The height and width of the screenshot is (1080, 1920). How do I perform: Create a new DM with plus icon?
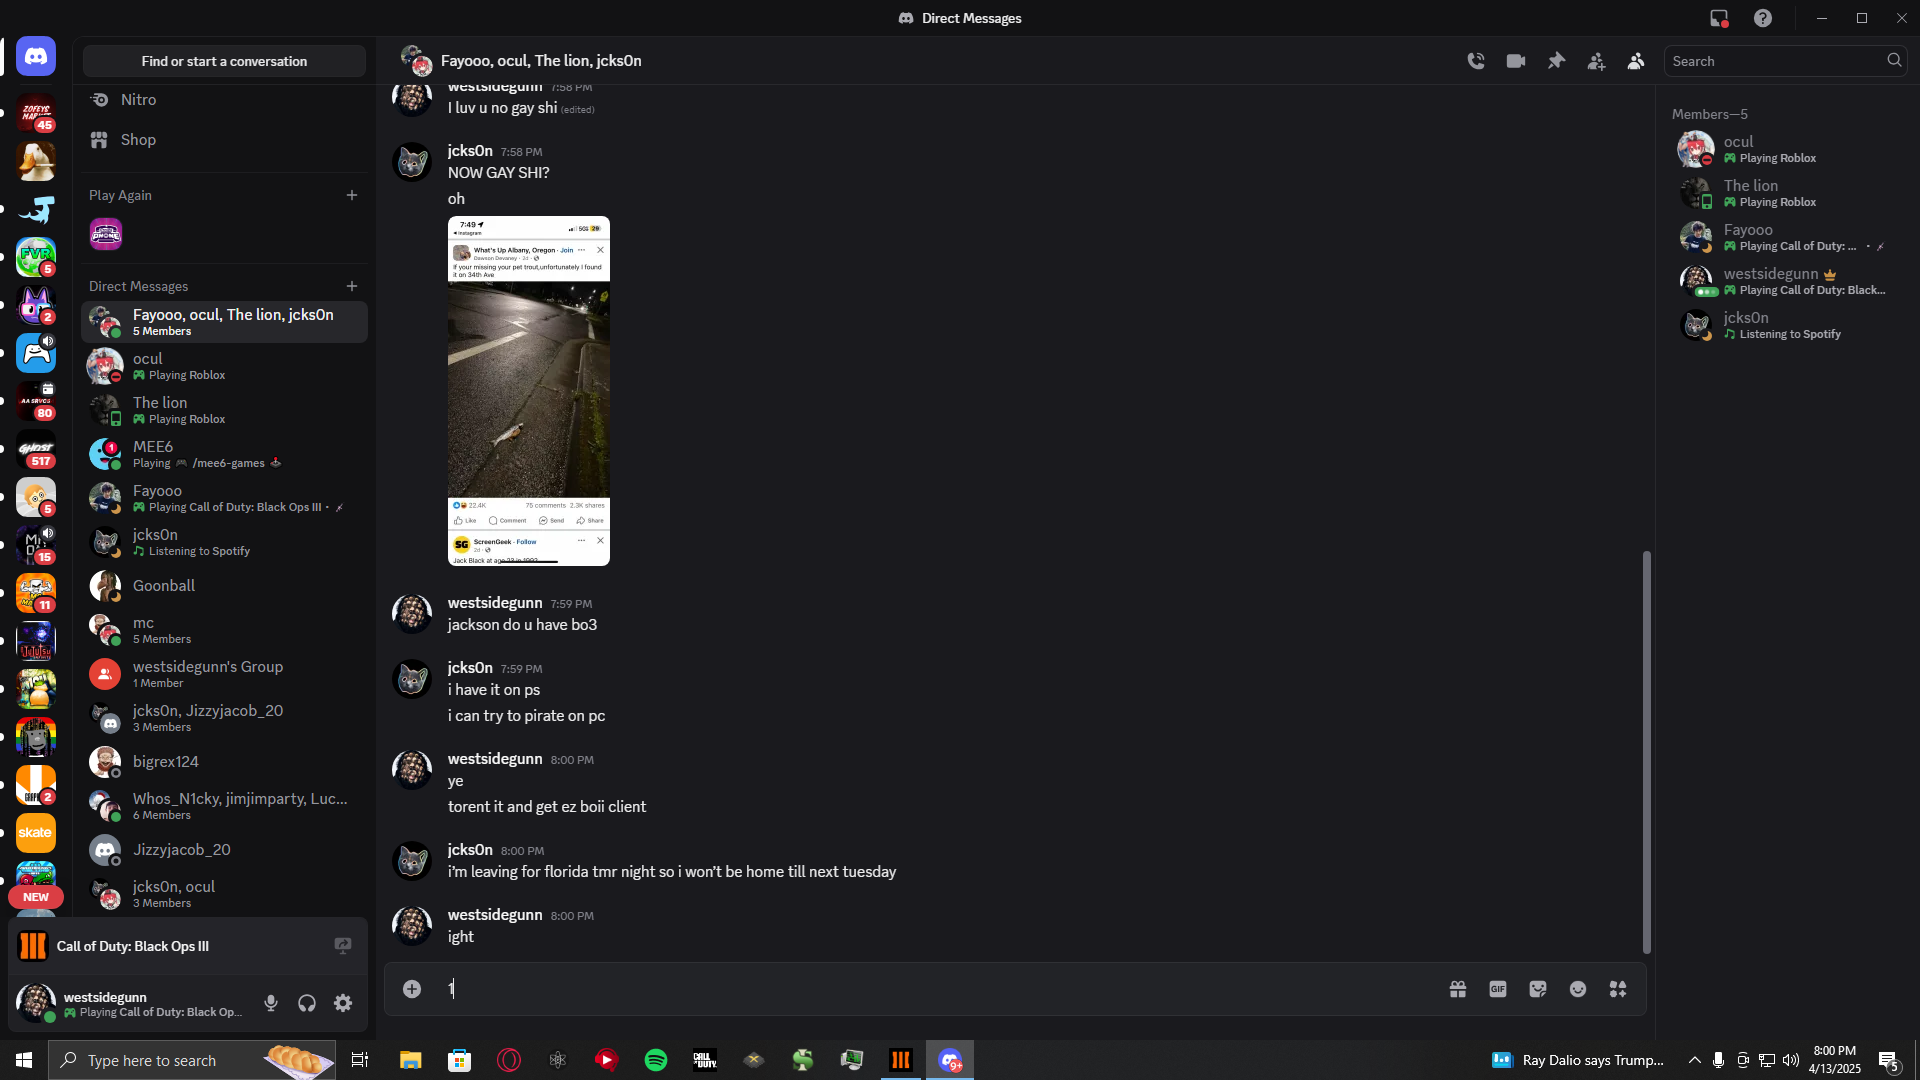click(x=352, y=286)
